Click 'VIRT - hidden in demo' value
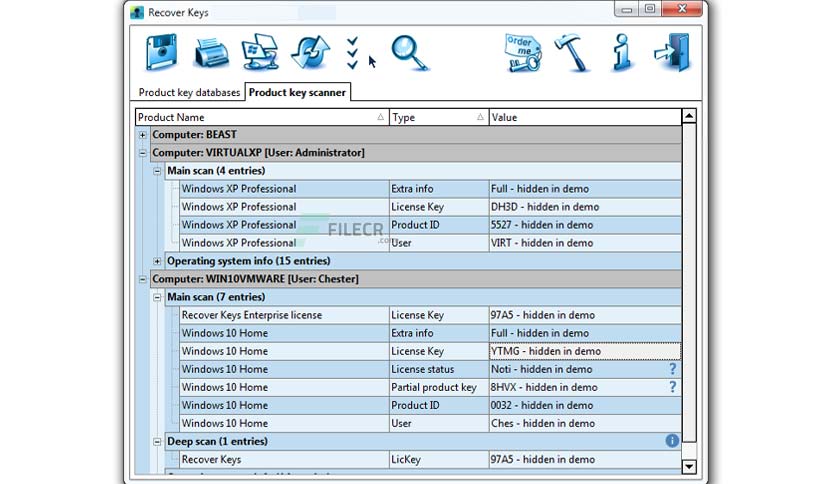Viewport: 836px width, 484px height. click(542, 243)
